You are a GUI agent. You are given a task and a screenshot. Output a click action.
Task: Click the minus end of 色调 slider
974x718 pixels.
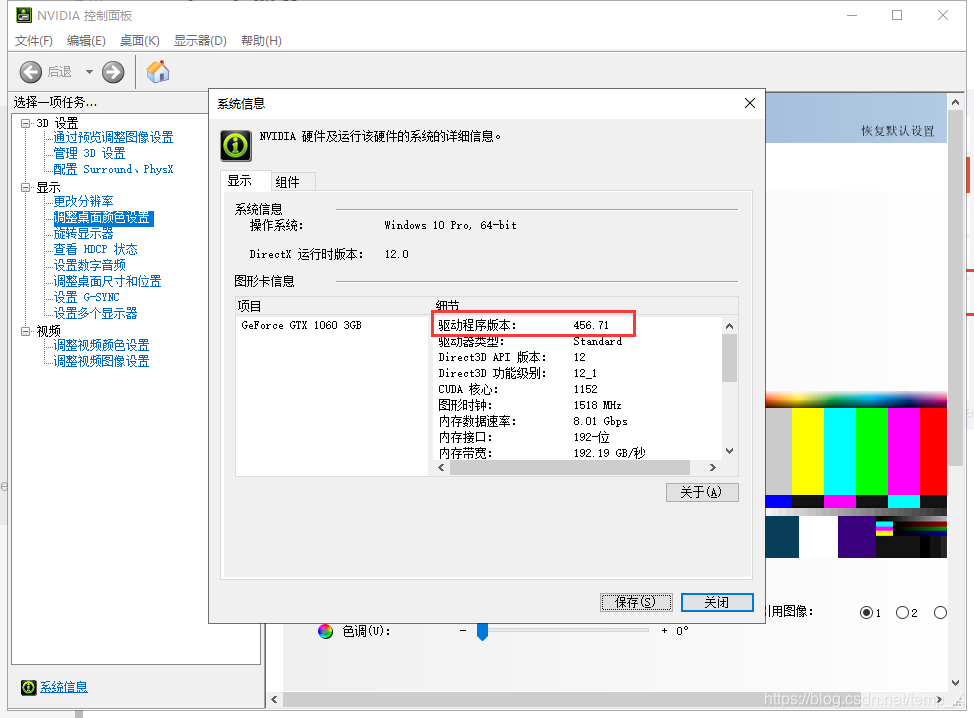(463, 630)
